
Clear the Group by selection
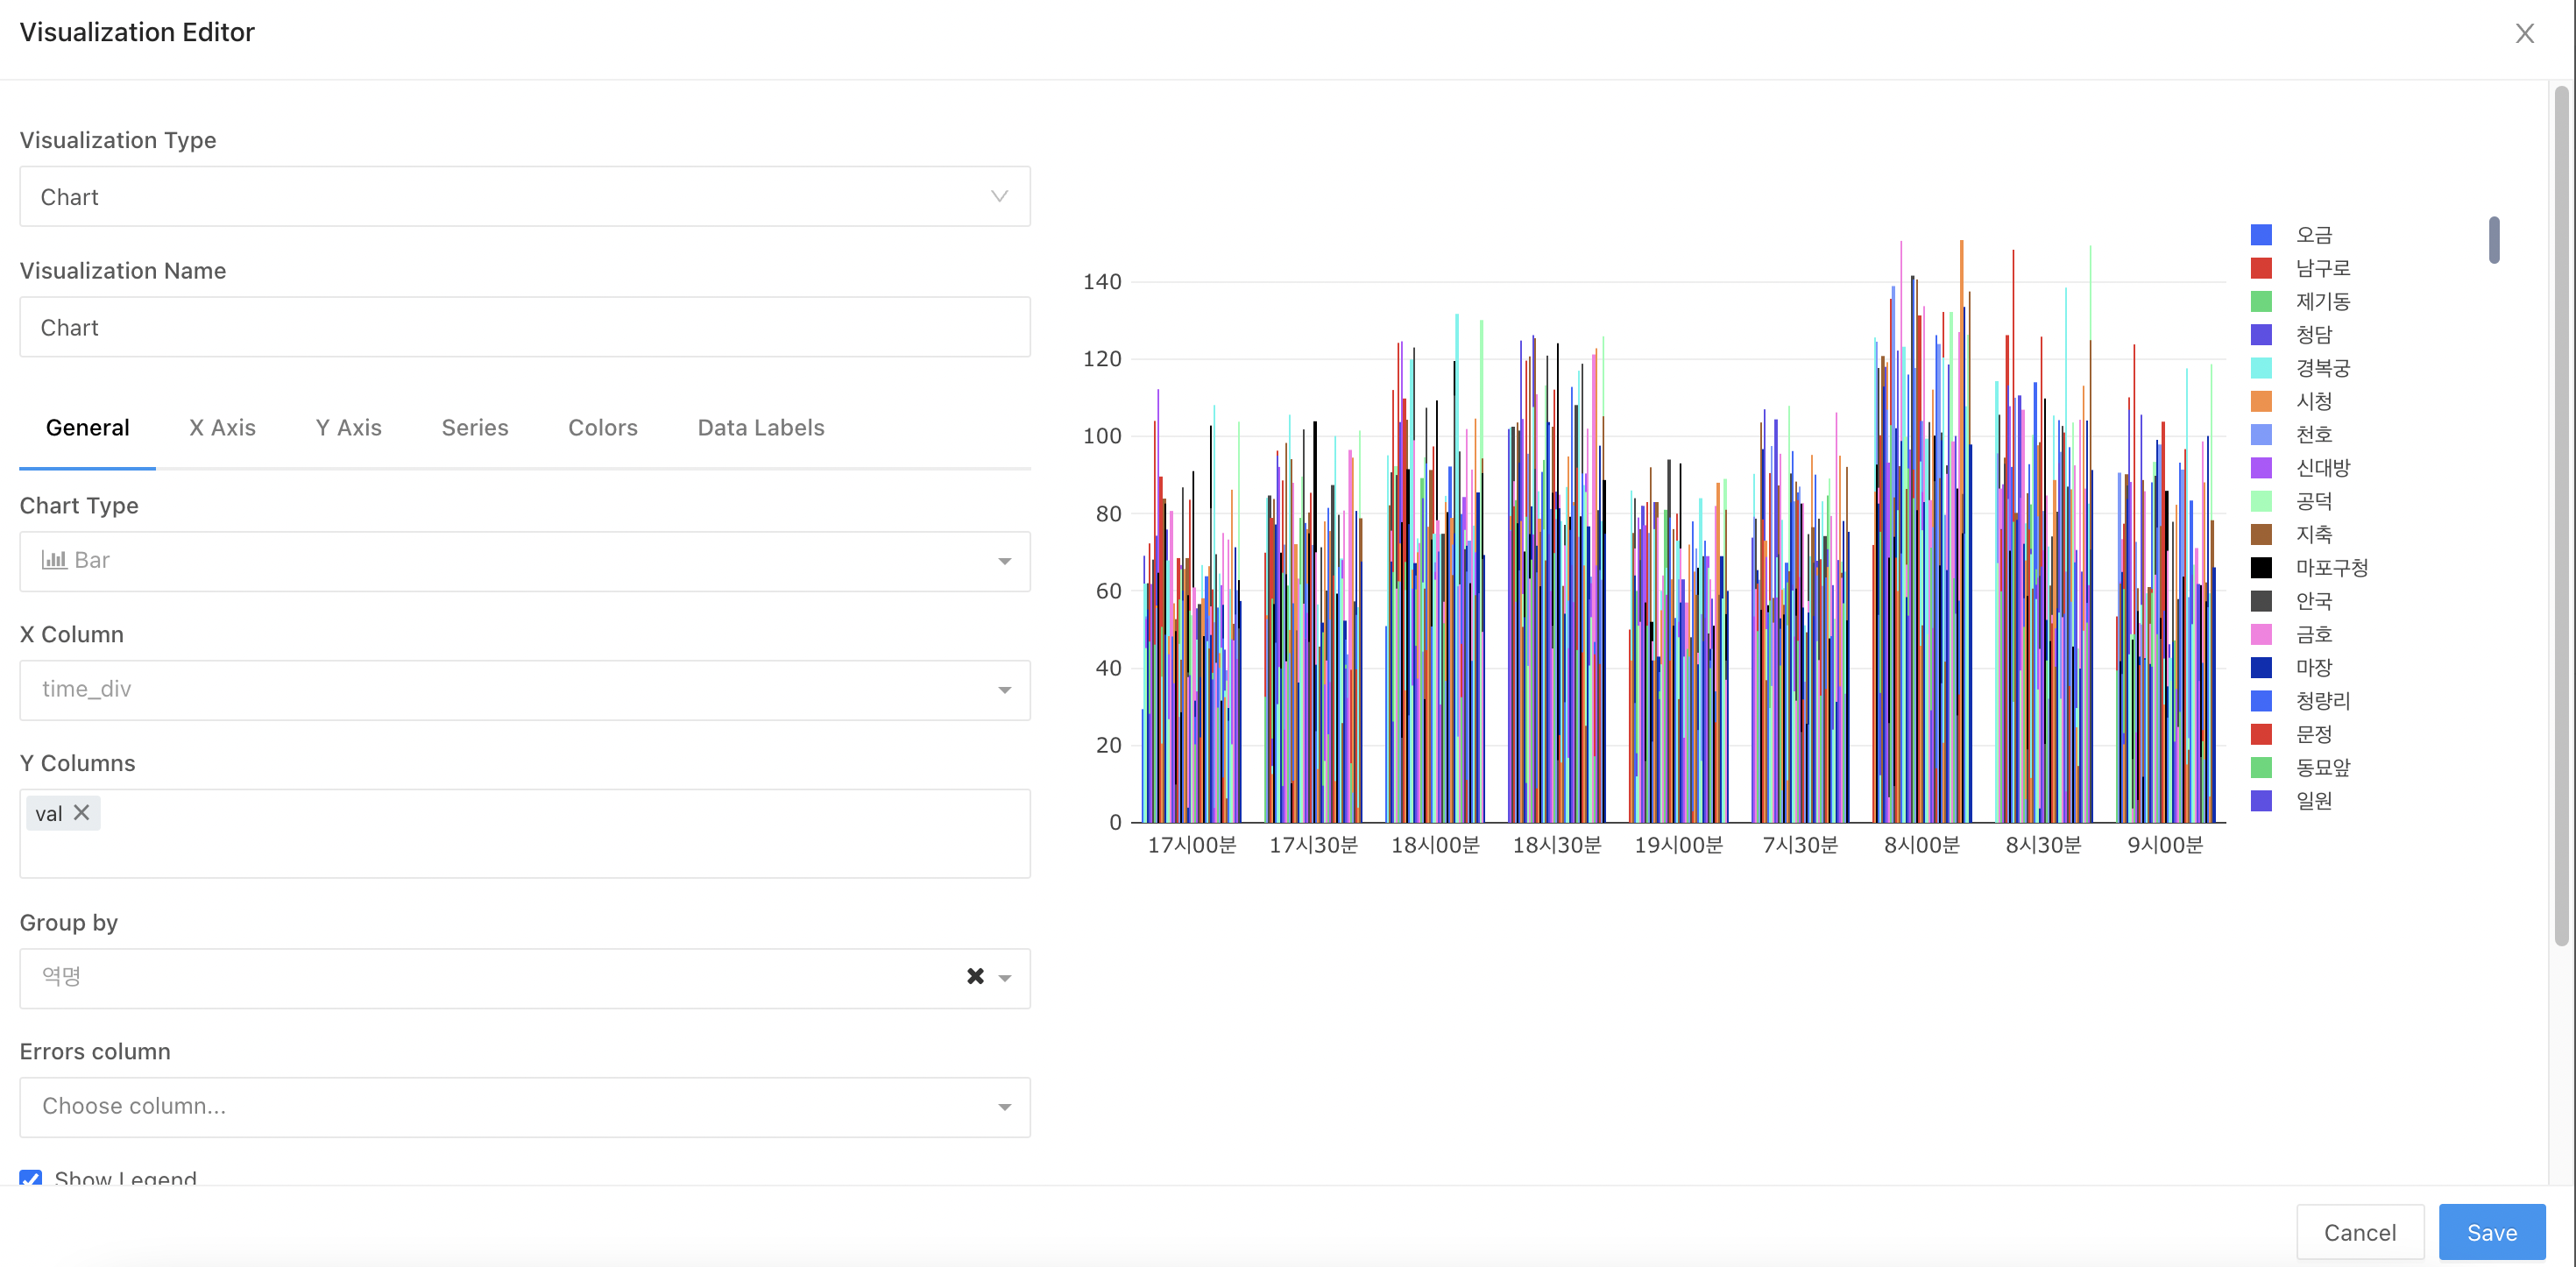pyautogui.click(x=975, y=976)
